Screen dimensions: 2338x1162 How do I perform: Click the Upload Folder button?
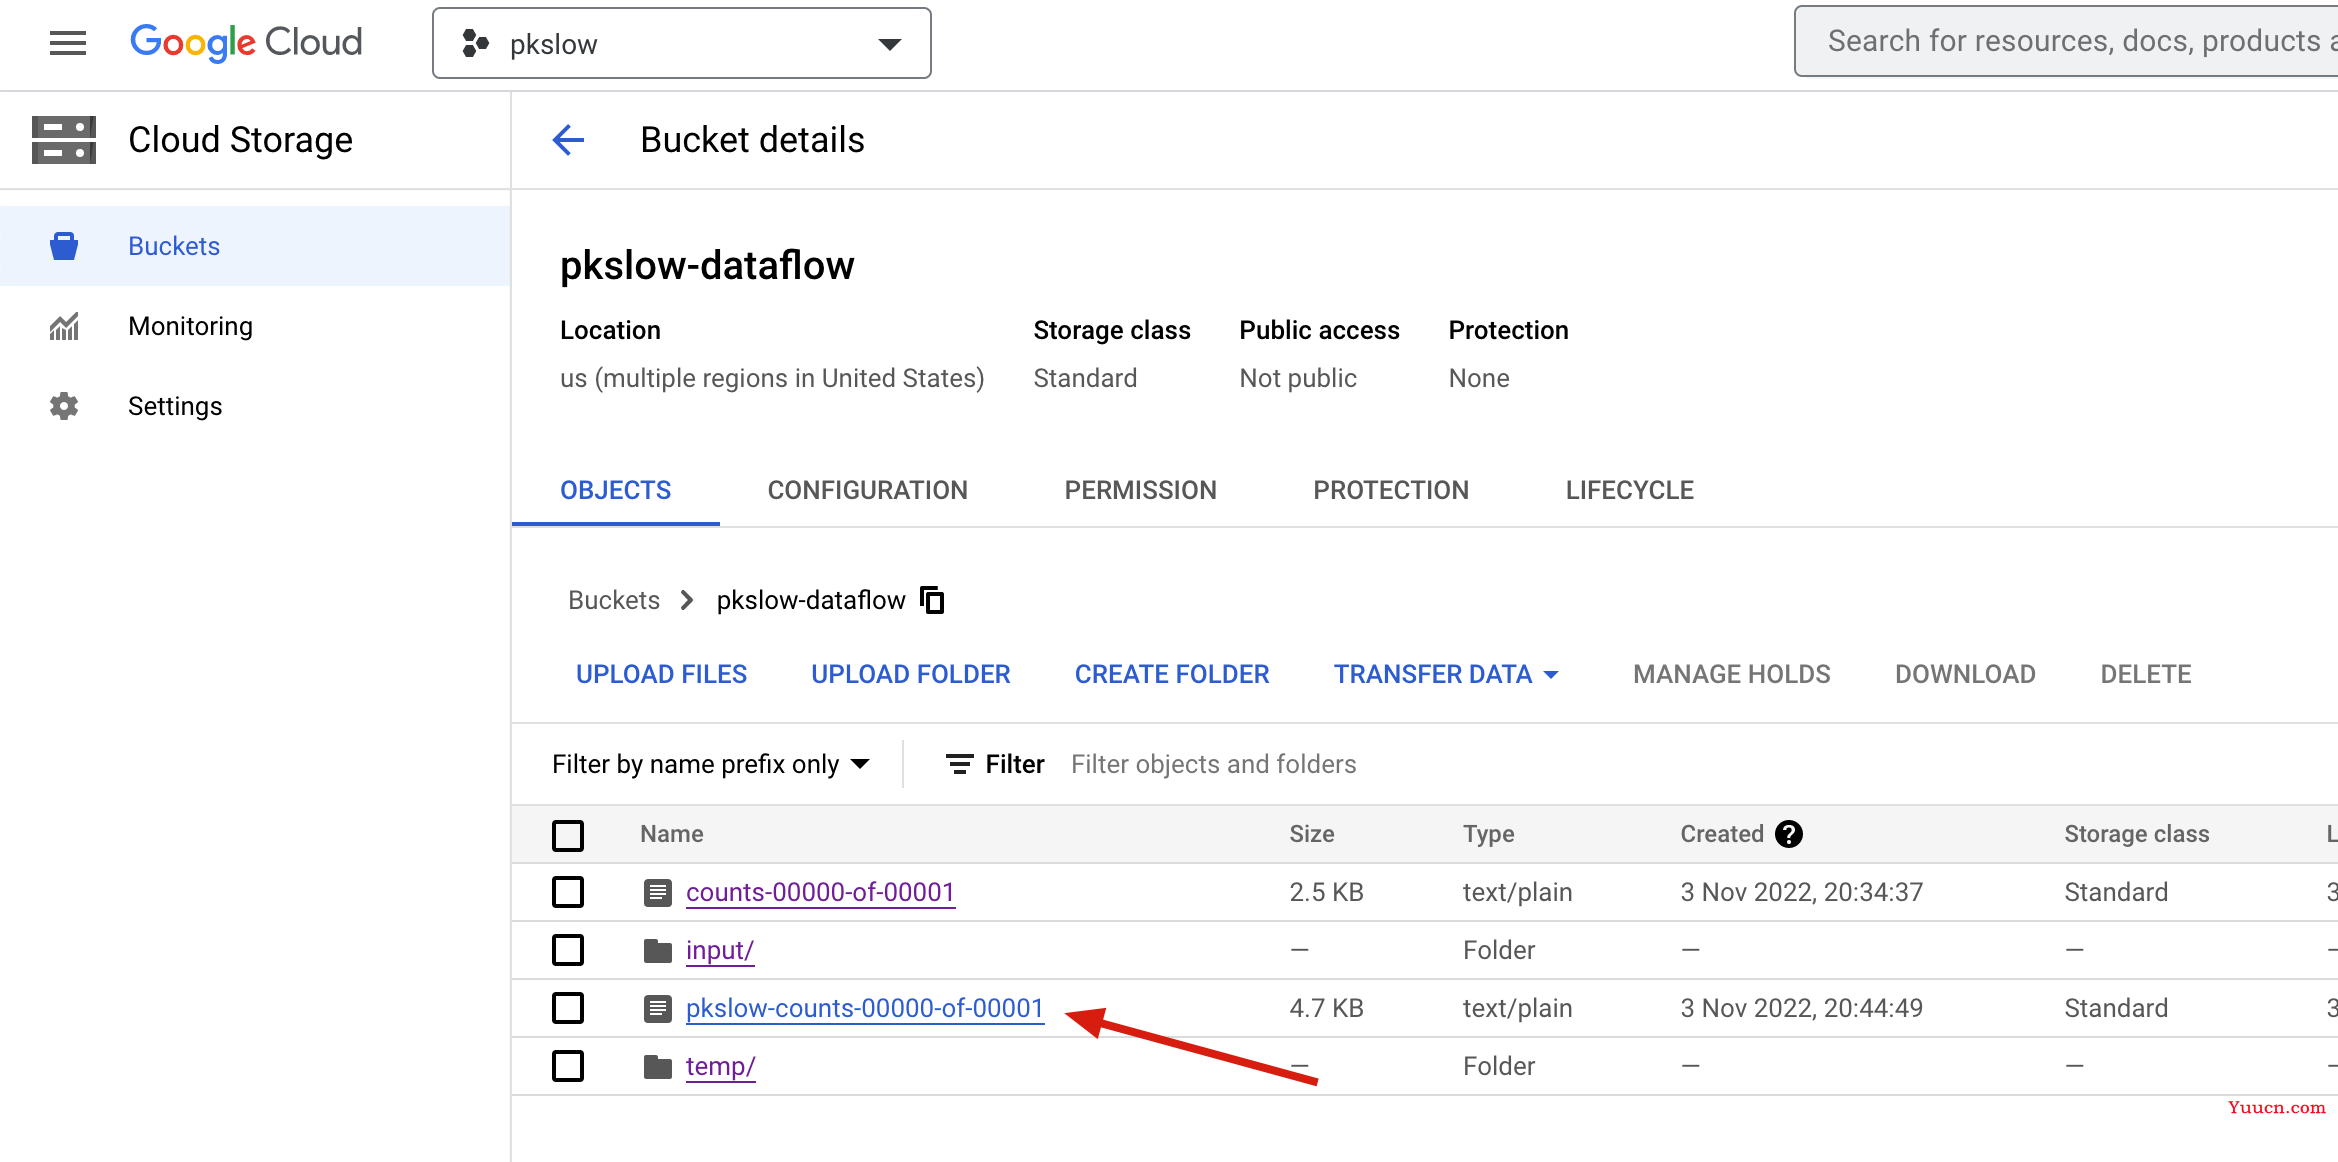point(911,674)
